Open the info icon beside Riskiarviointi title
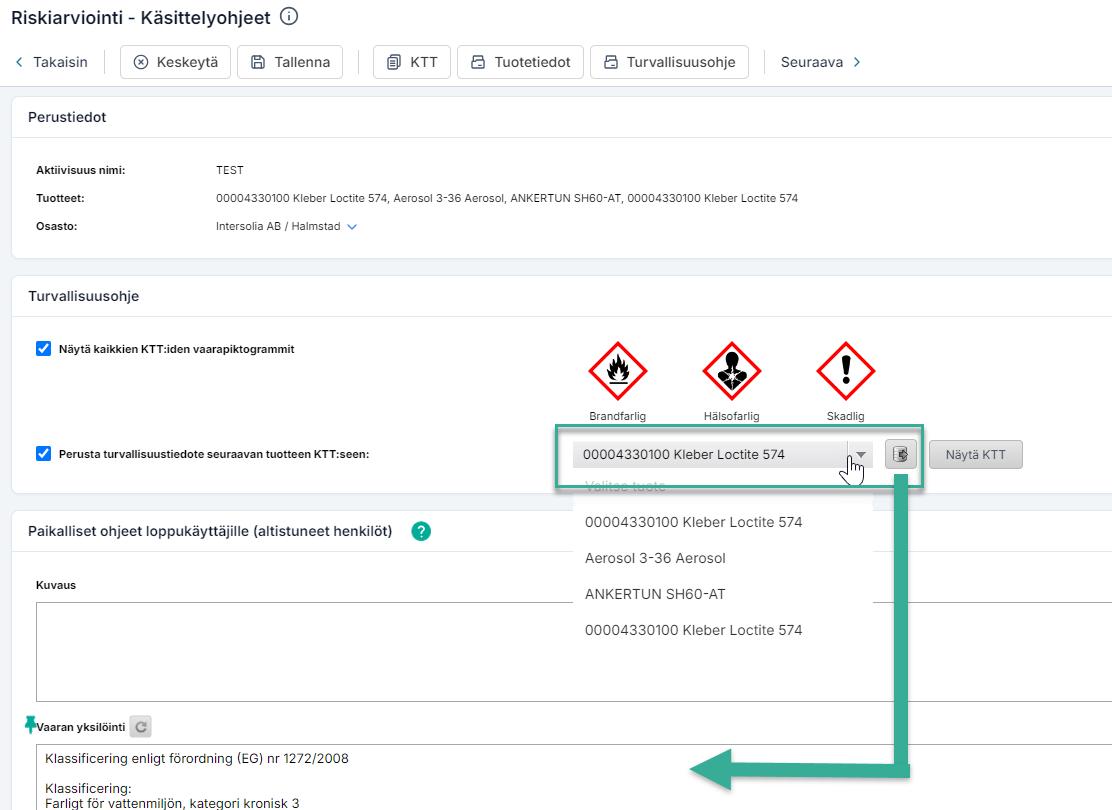 tap(289, 16)
